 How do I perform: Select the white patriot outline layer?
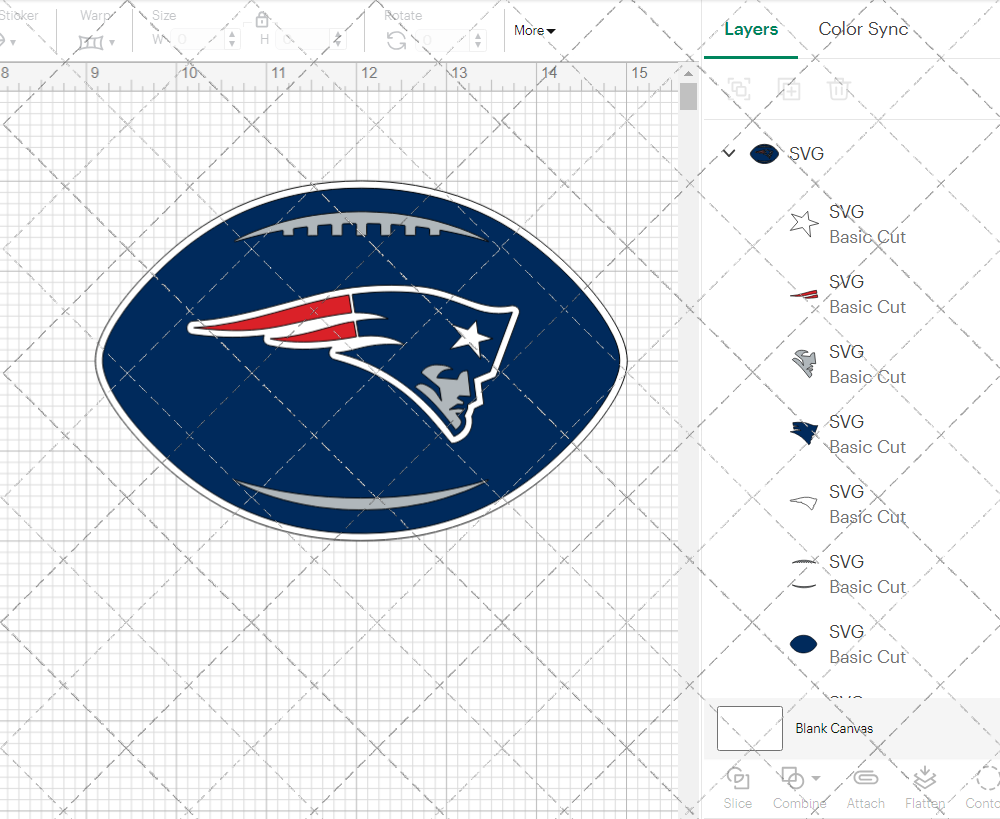(804, 503)
